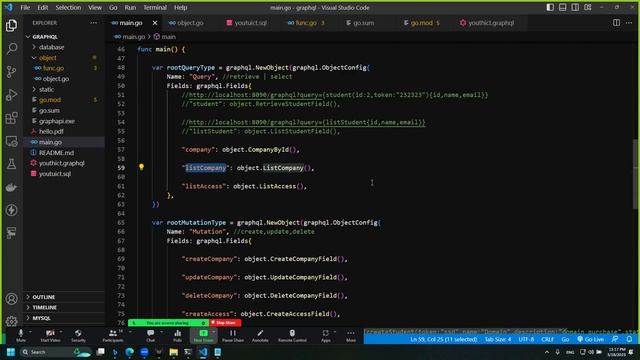Click the yellow lightbulb code action
640x360 pixels.
click(x=141, y=167)
